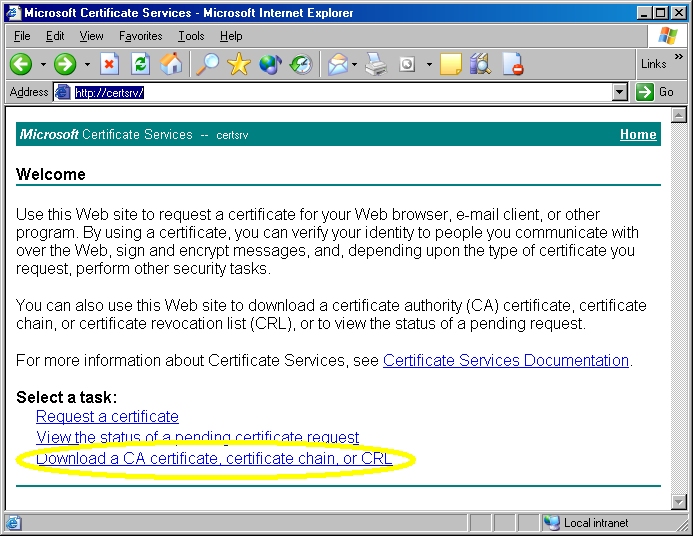693x536 pixels.
Task: Click the Welcome heading text
Action: [50, 174]
